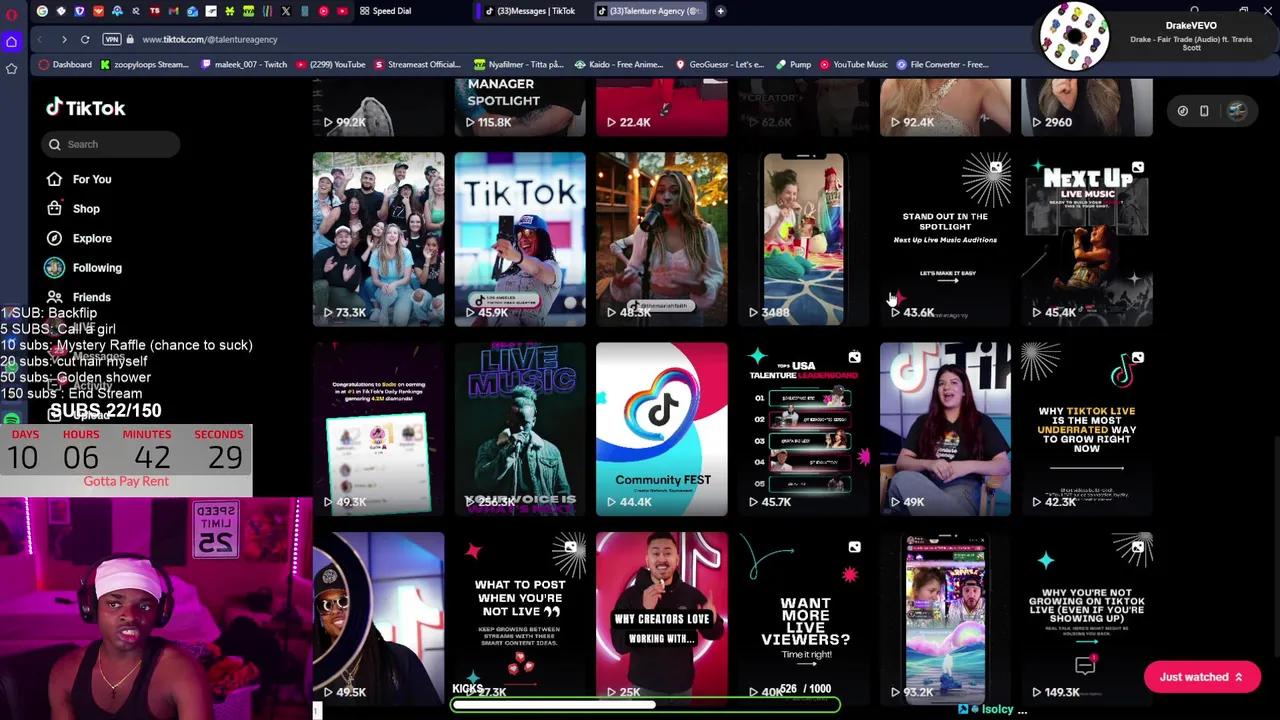
Task: Open the Explore page
Action: click(x=78, y=238)
